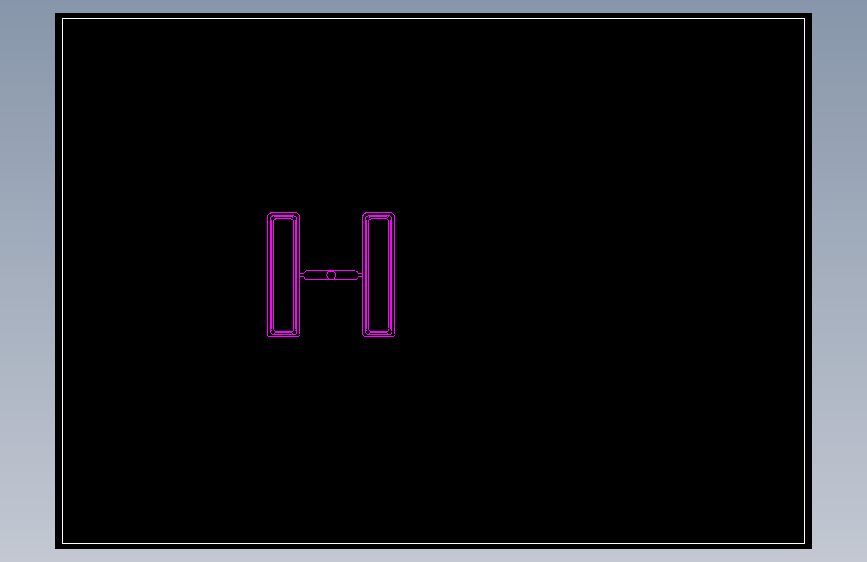Image resolution: width=867 pixels, height=562 pixels.
Task: Select the horizontal connecting bar between frames
Action: 331,275
